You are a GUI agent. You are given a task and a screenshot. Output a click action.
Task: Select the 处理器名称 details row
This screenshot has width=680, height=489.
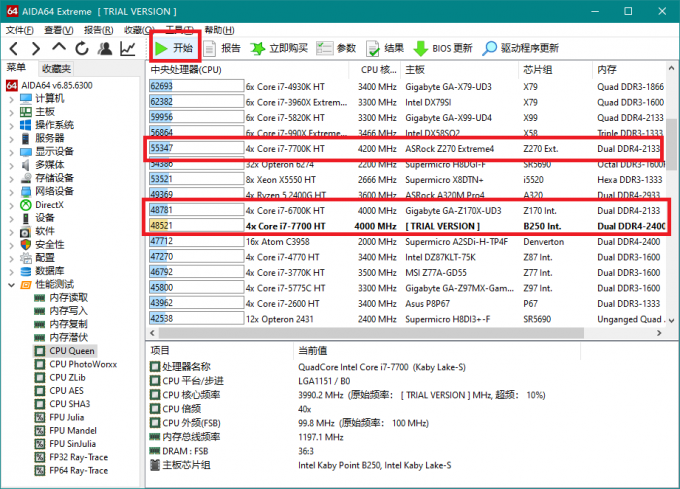tap(308, 367)
